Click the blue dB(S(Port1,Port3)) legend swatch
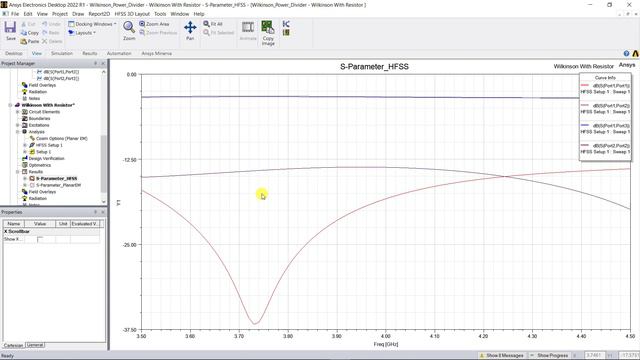This screenshot has width=640, height=360. pos(584,125)
